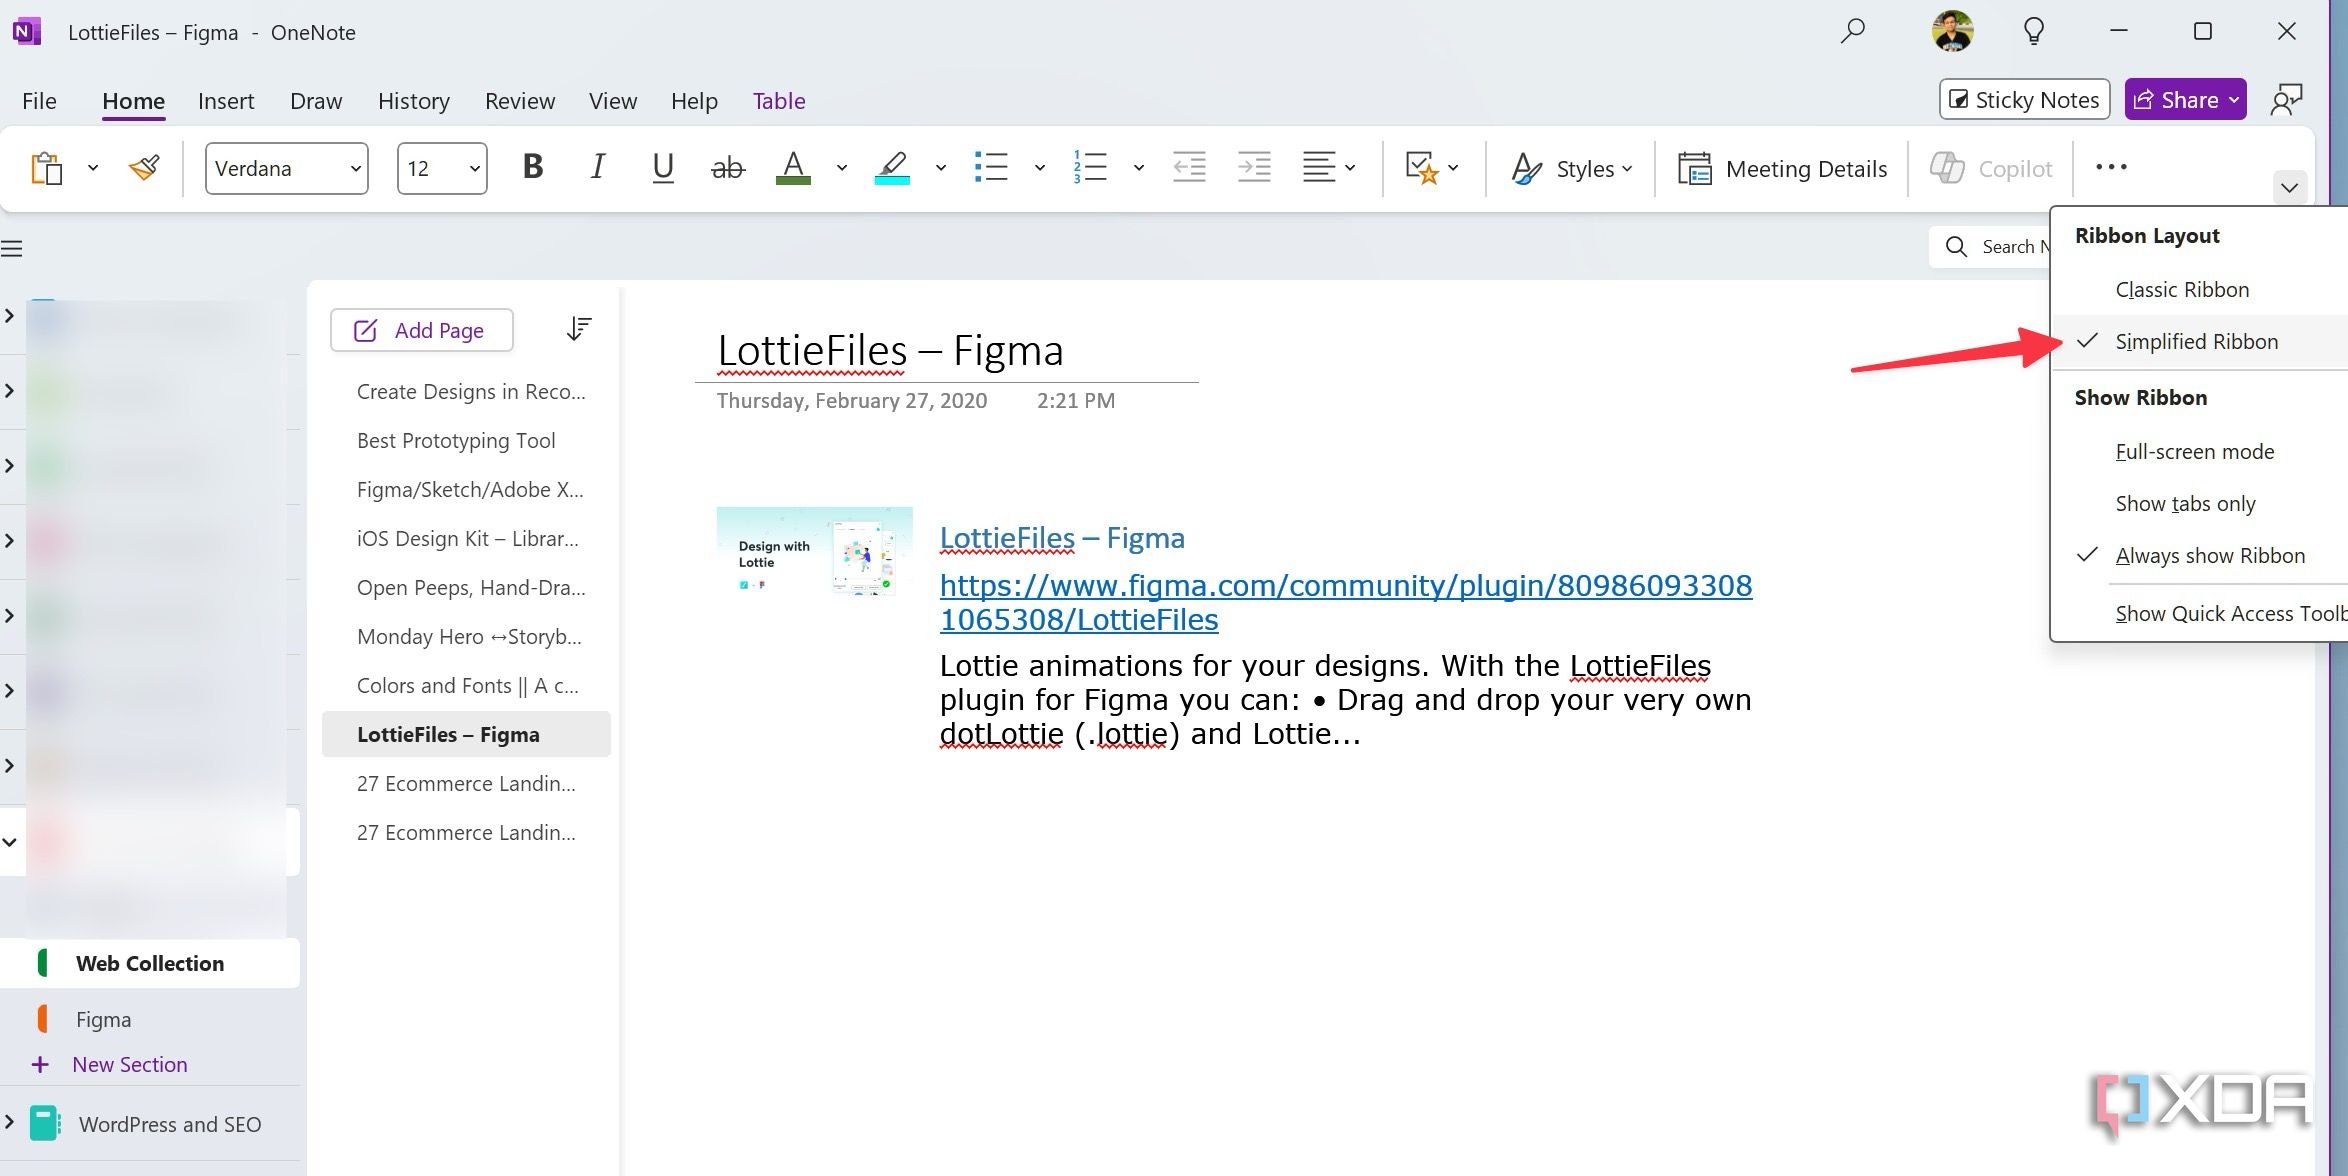Open the Table ribbon tab
2348x1176 pixels.
779,100
